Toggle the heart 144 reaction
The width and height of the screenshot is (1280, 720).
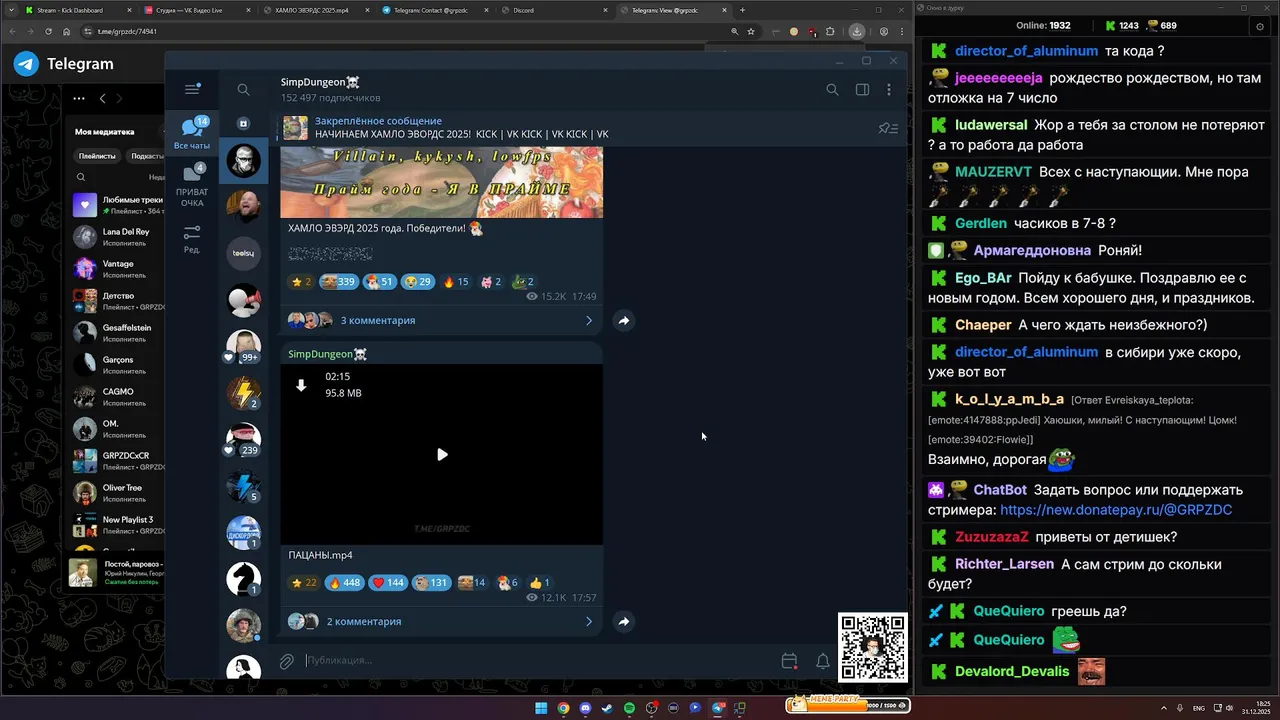coord(388,582)
